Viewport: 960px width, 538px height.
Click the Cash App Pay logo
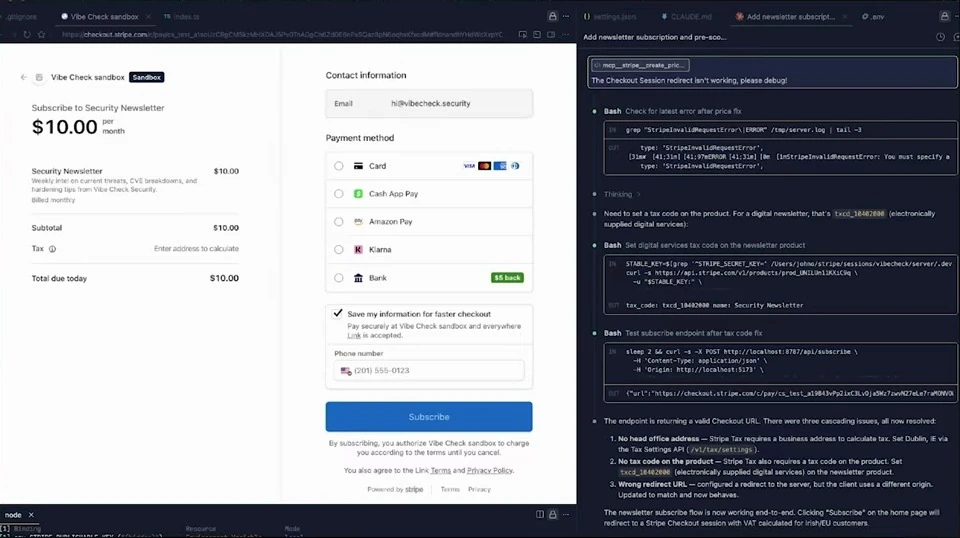(358, 193)
